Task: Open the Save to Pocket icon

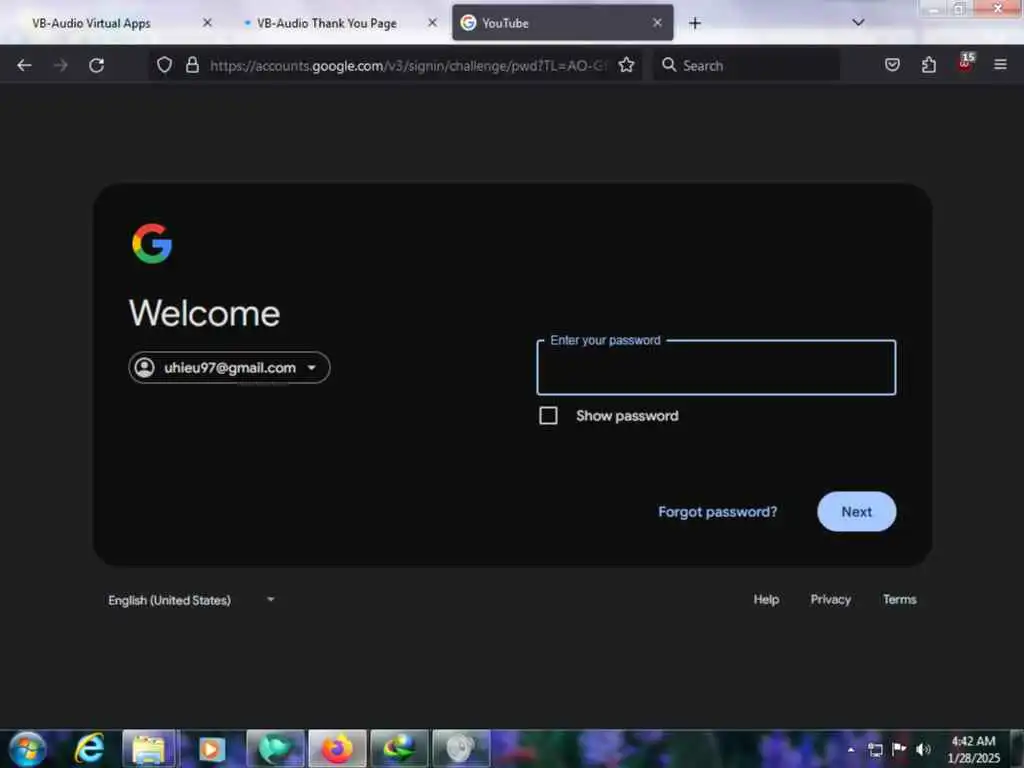Action: pyautogui.click(x=892, y=65)
